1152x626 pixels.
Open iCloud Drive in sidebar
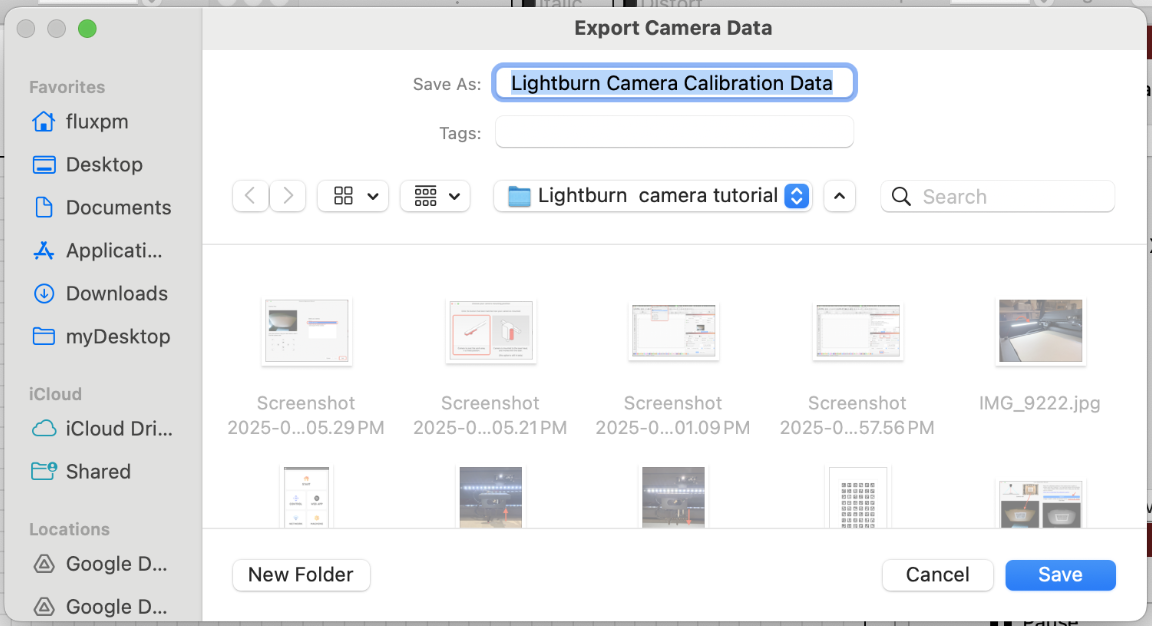click(103, 428)
